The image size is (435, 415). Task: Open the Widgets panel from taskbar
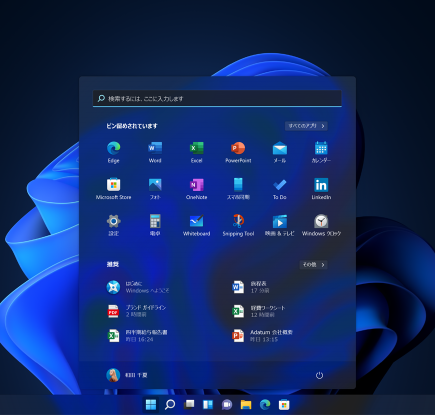point(208,405)
